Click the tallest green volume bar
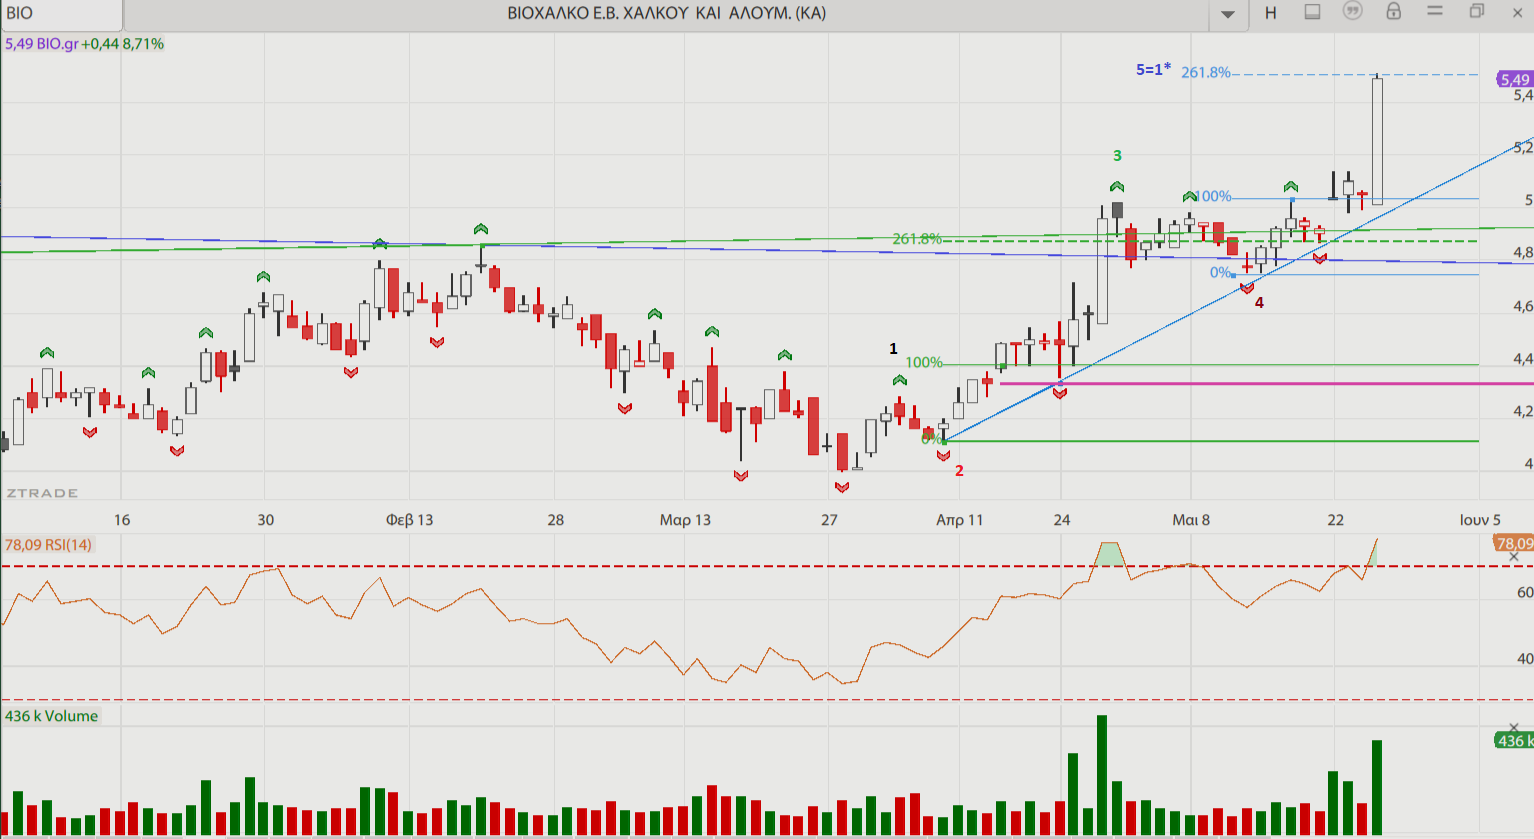 pyautogui.click(x=1102, y=775)
